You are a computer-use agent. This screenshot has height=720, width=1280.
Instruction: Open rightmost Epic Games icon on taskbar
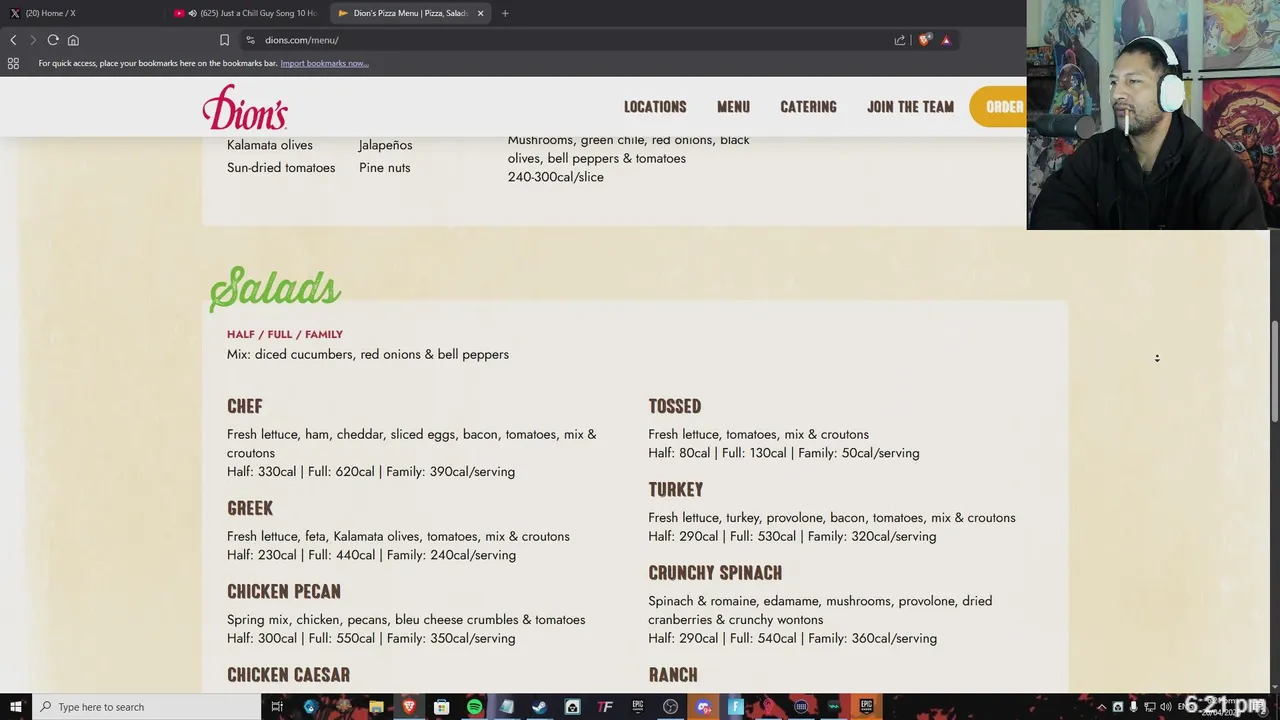pyautogui.click(x=866, y=707)
